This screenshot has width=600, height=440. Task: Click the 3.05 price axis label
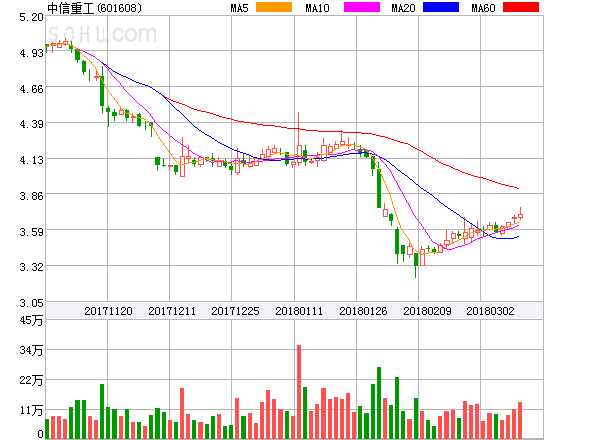point(31,303)
